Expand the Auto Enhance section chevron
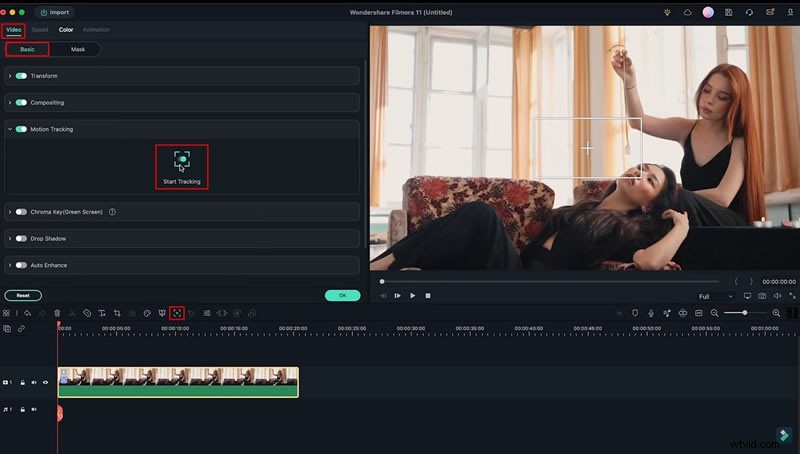This screenshot has width=800, height=454. pyautogui.click(x=10, y=265)
